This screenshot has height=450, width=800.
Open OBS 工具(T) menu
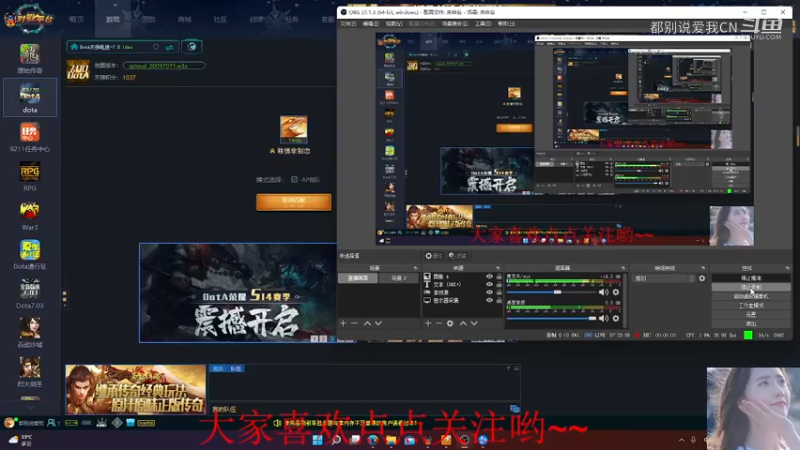(x=483, y=24)
